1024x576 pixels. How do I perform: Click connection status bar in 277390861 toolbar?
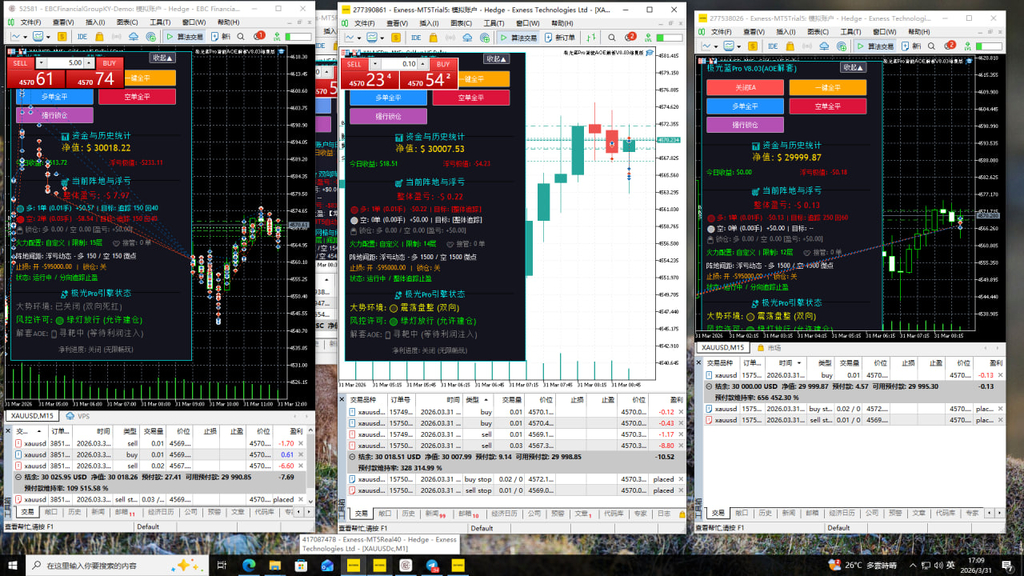(669, 38)
